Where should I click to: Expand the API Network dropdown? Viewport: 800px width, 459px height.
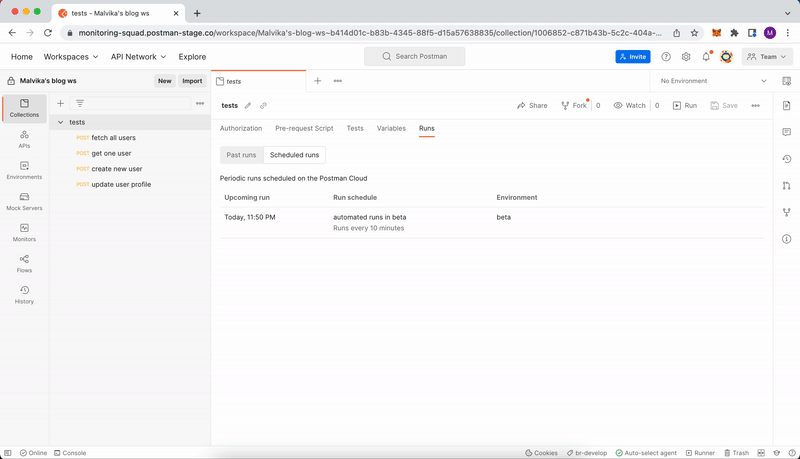(138, 57)
